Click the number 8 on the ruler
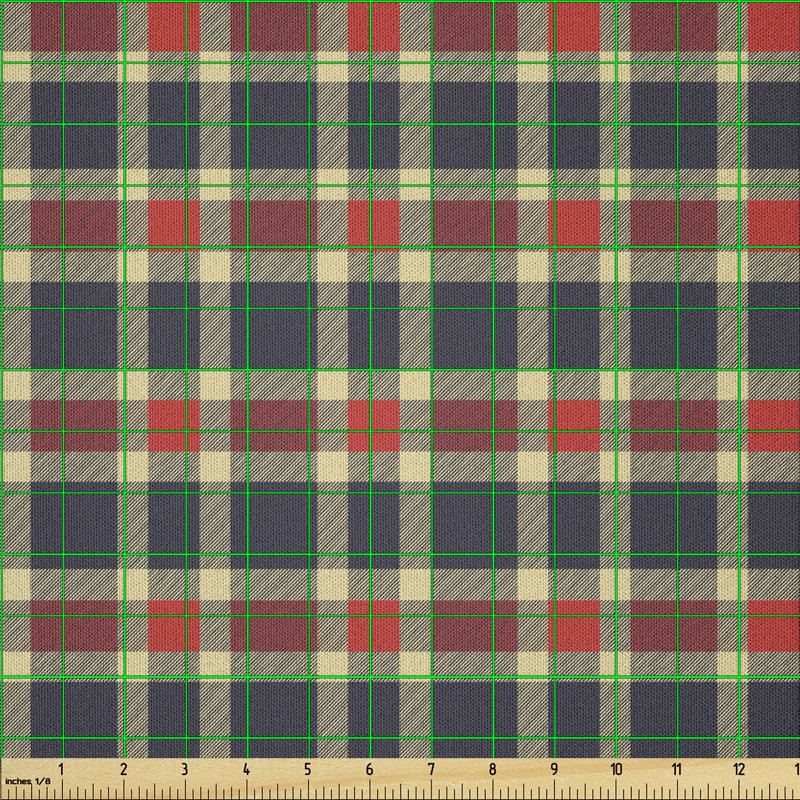The height and width of the screenshot is (800, 800). tap(492, 769)
